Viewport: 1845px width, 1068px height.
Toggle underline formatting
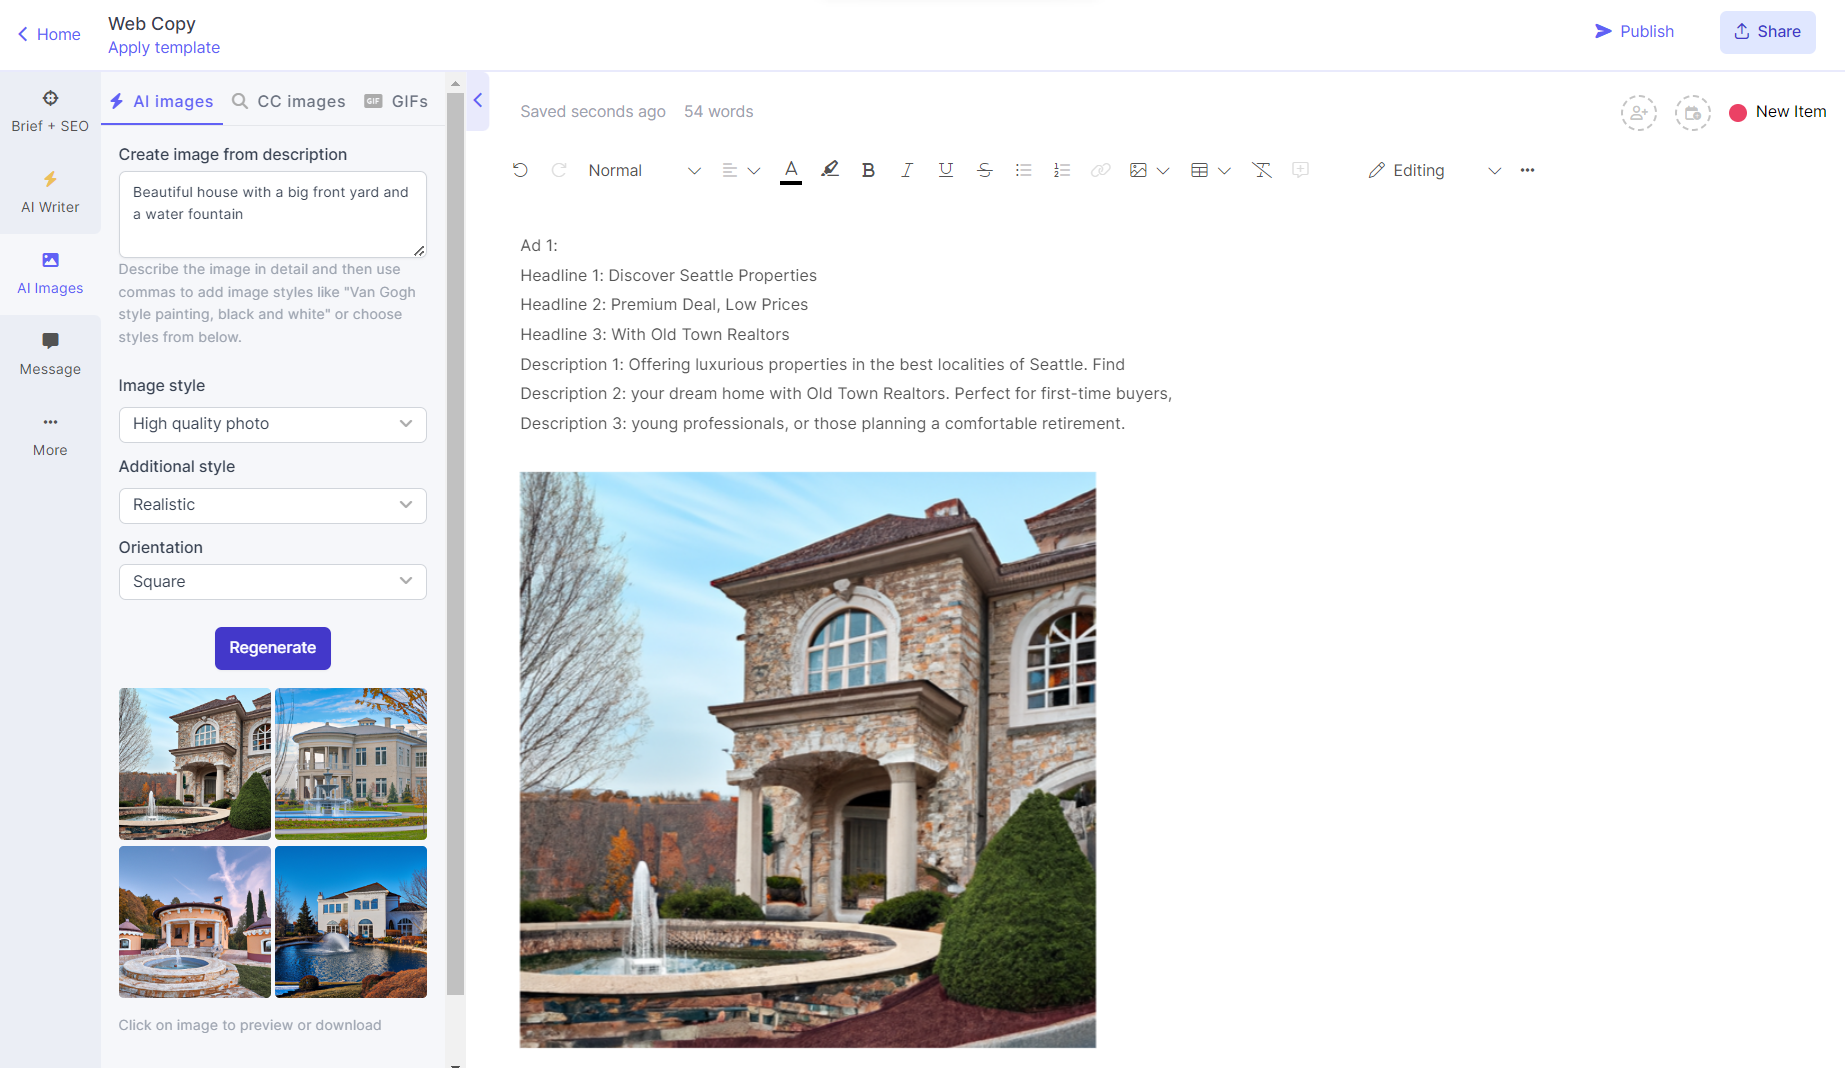coord(946,170)
